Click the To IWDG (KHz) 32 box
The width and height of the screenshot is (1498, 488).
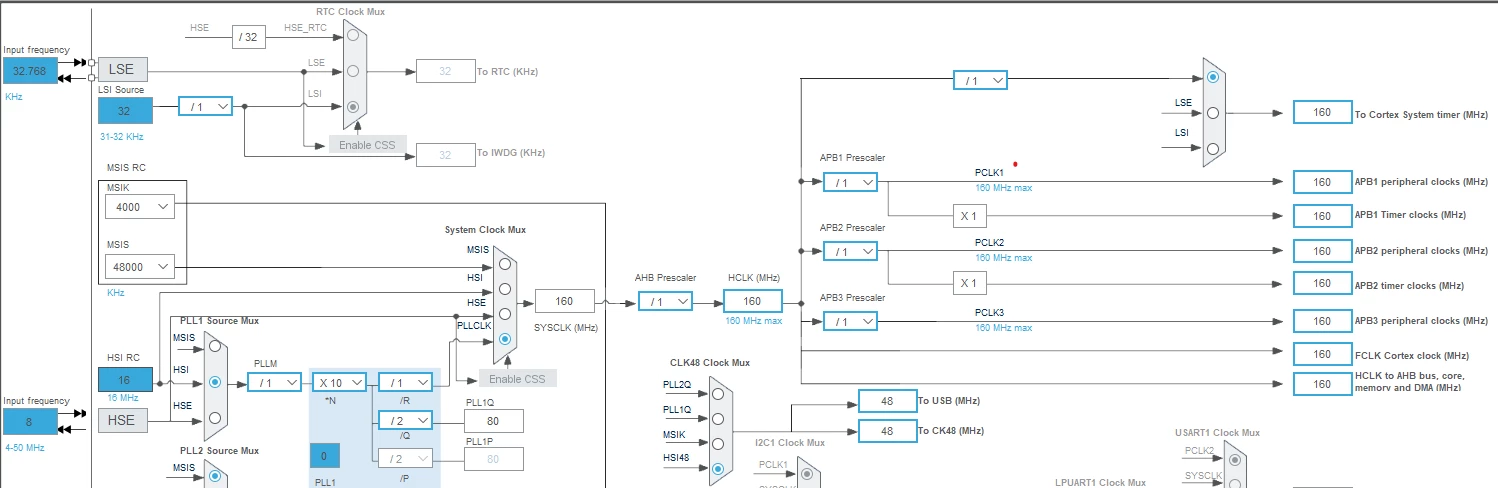point(445,154)
